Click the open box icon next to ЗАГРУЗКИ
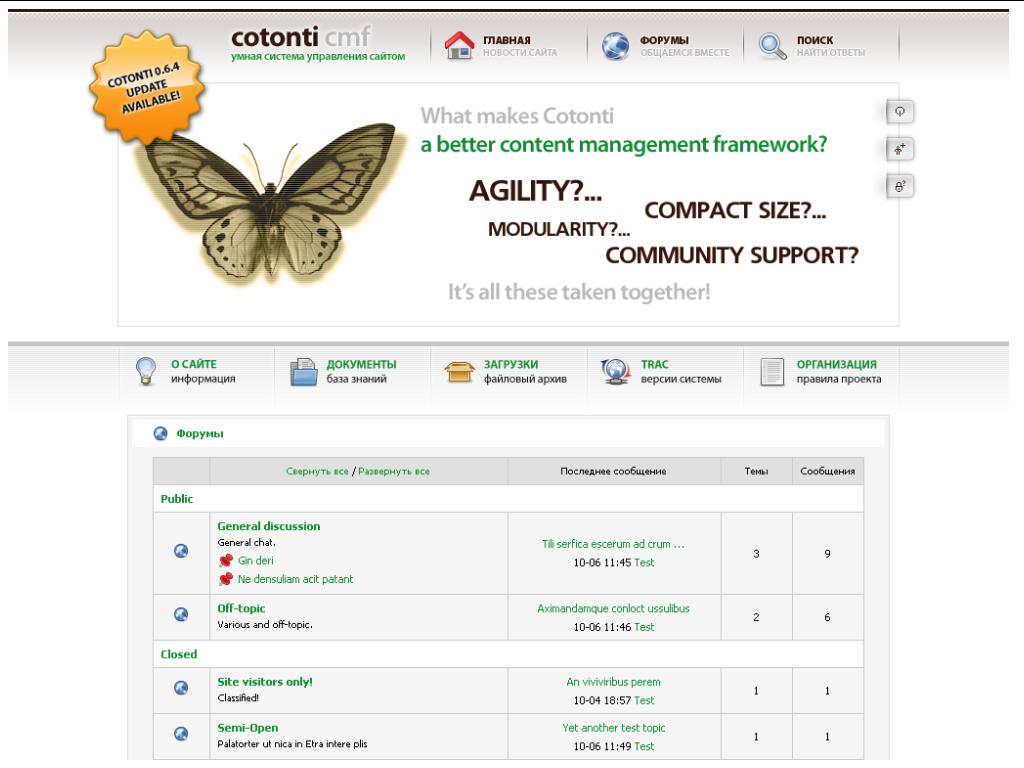 (x=459, y=372)
